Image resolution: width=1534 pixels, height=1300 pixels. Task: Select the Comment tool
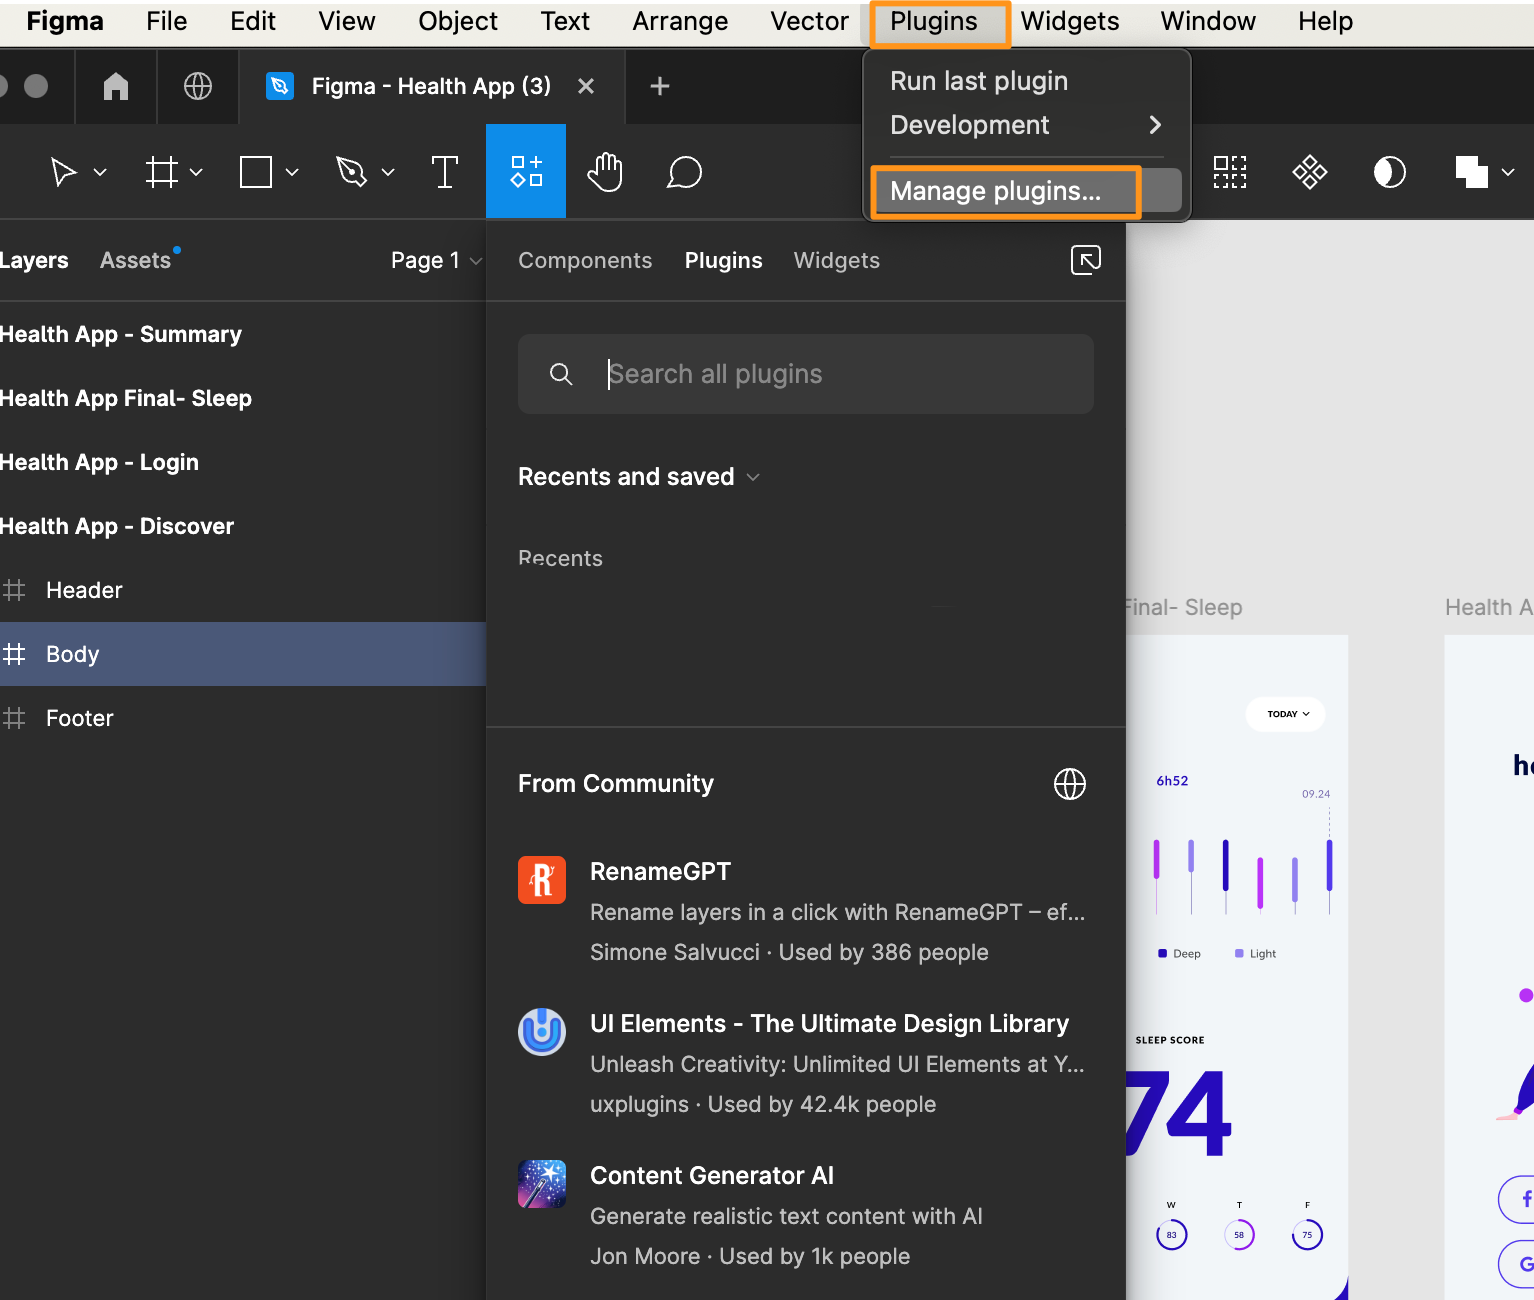click(x=684, y=172)
